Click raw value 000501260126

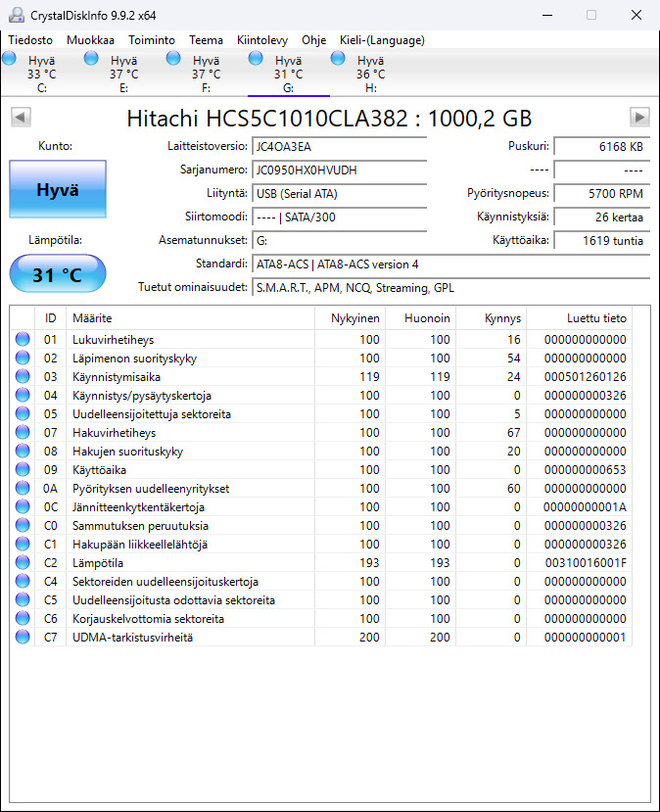[x=585, y=376]
